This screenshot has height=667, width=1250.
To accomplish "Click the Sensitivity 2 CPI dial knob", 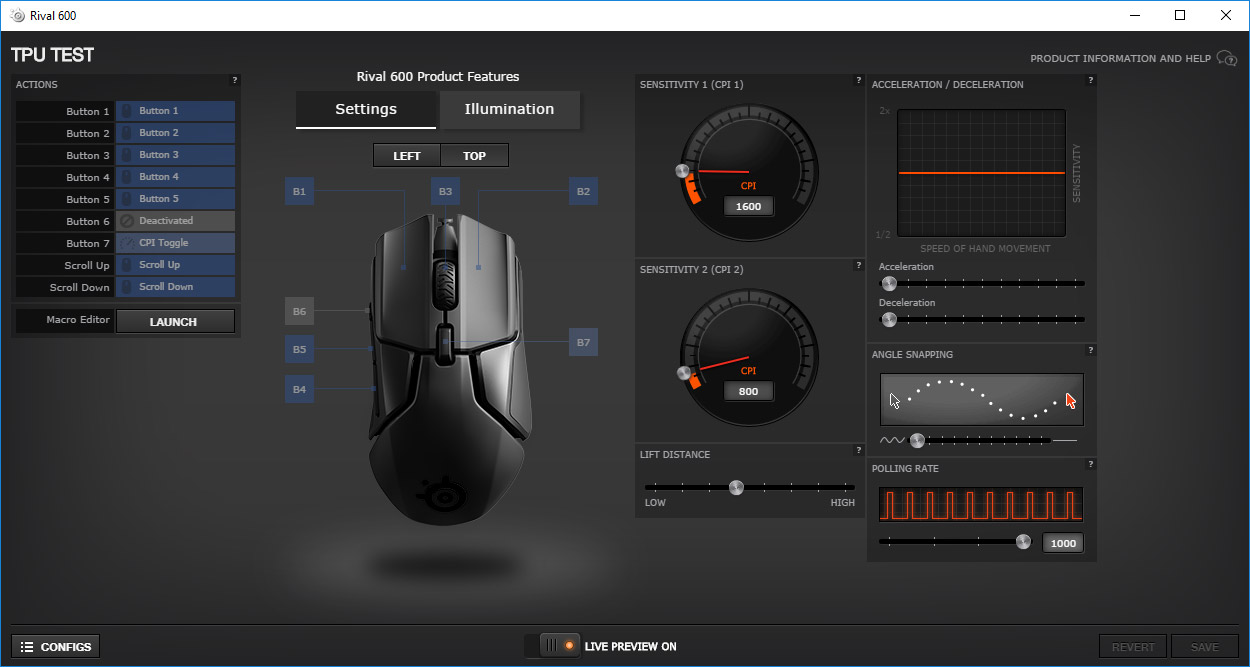I will click(684, 373).
